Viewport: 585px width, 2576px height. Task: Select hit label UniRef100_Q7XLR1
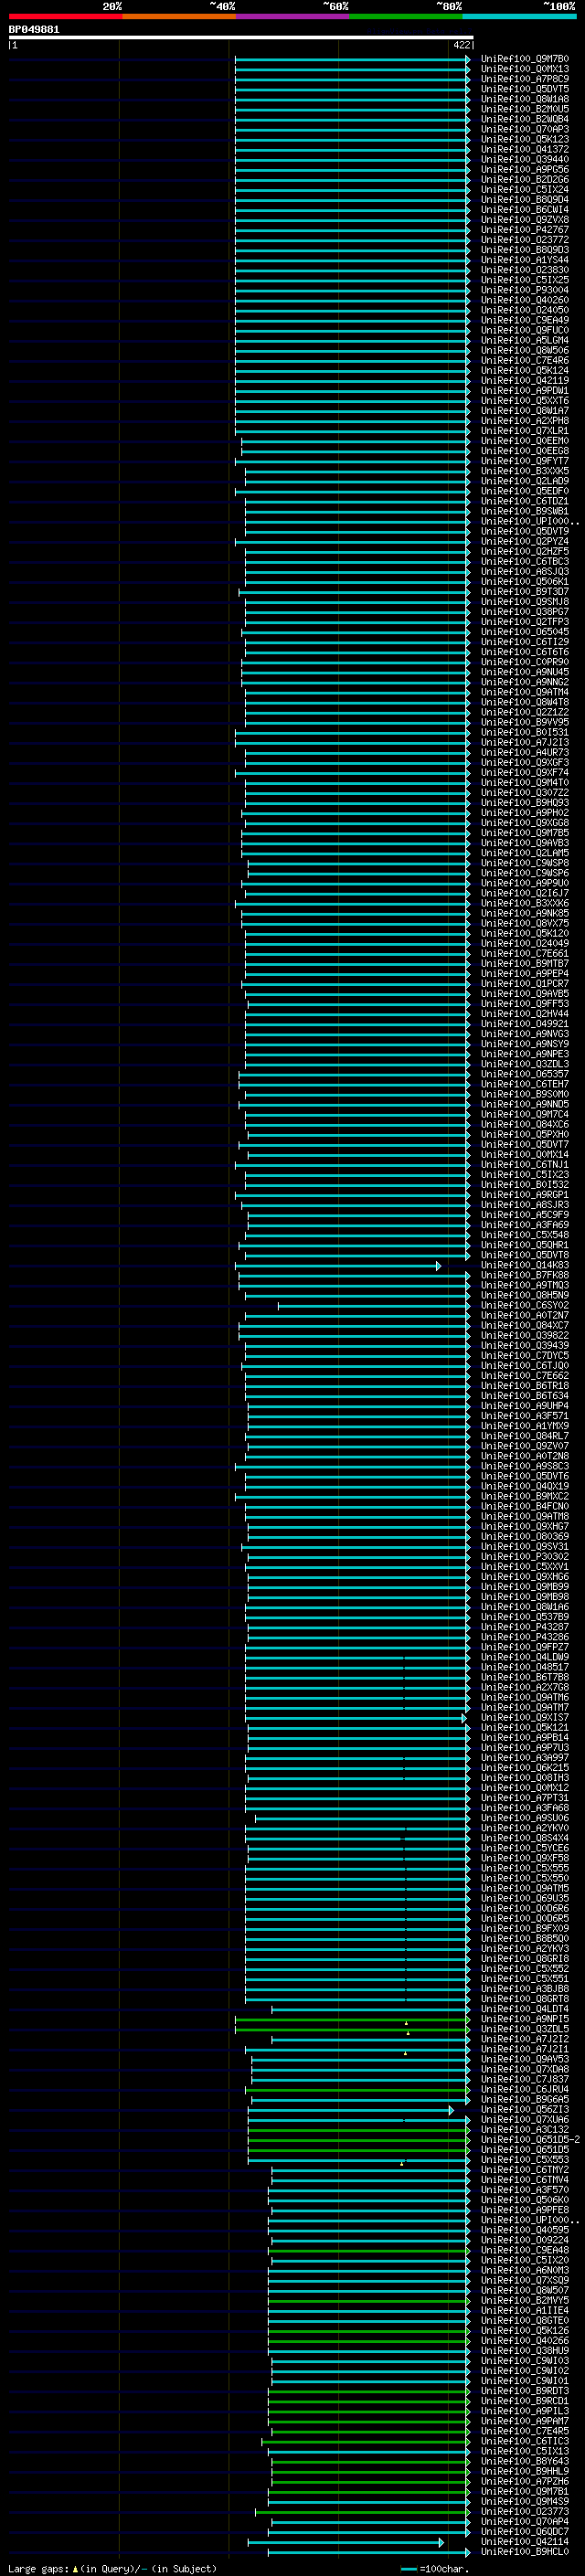(525, 431)
